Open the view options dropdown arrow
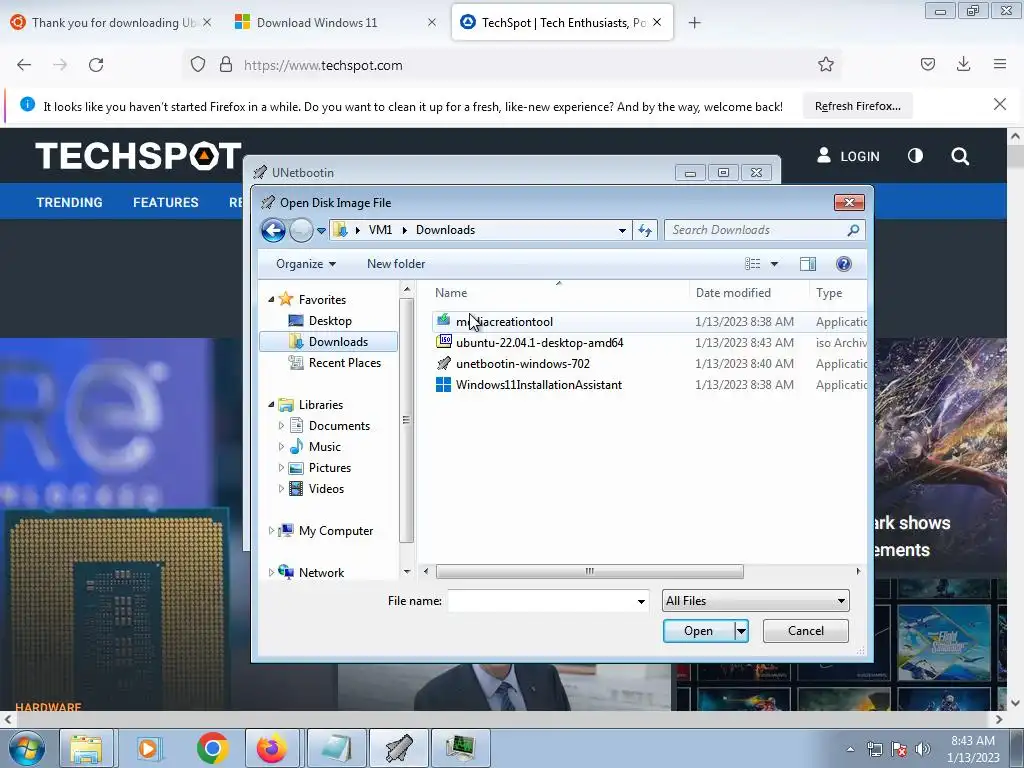The width and height of the screenshot is (1024, 768). pos(774,264)
